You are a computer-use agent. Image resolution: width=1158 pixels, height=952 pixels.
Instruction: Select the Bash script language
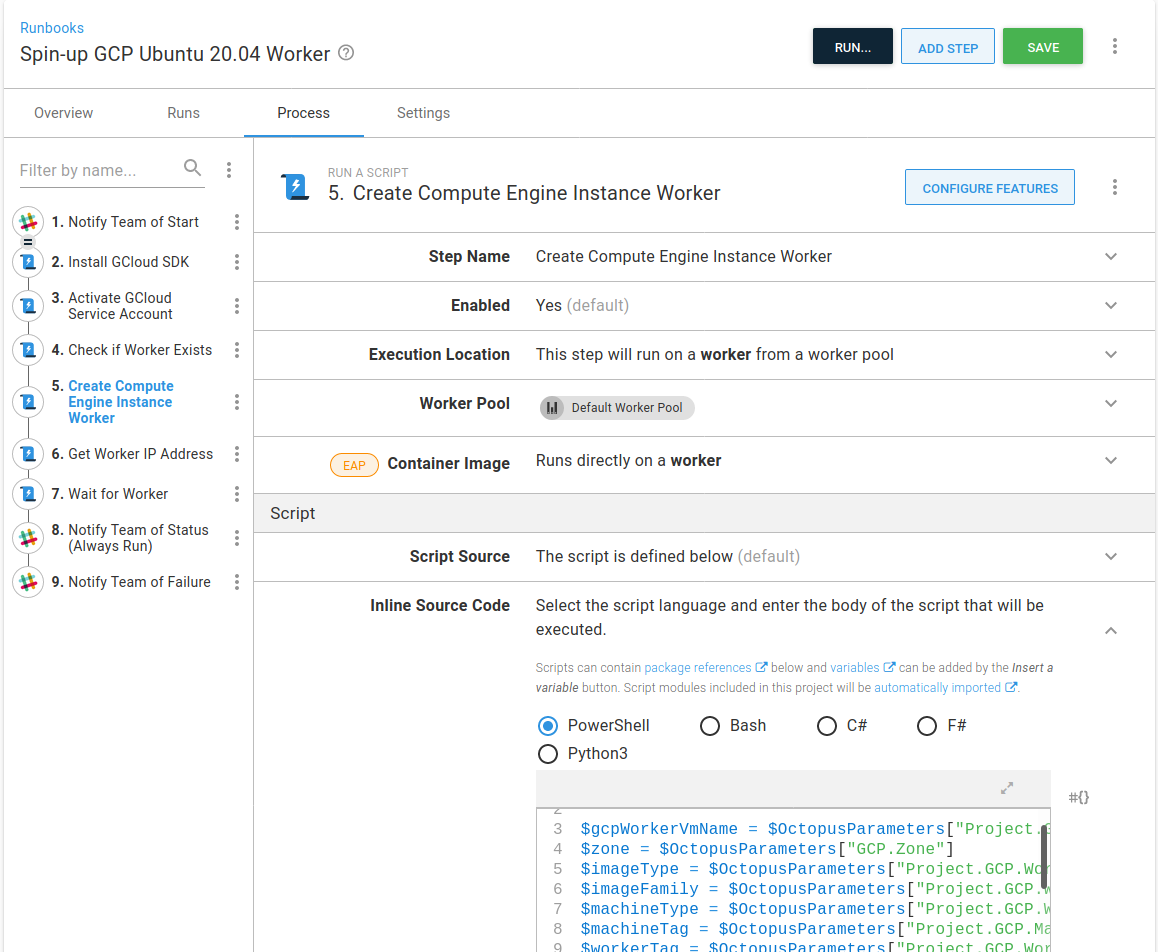click(x=710, y=726)
